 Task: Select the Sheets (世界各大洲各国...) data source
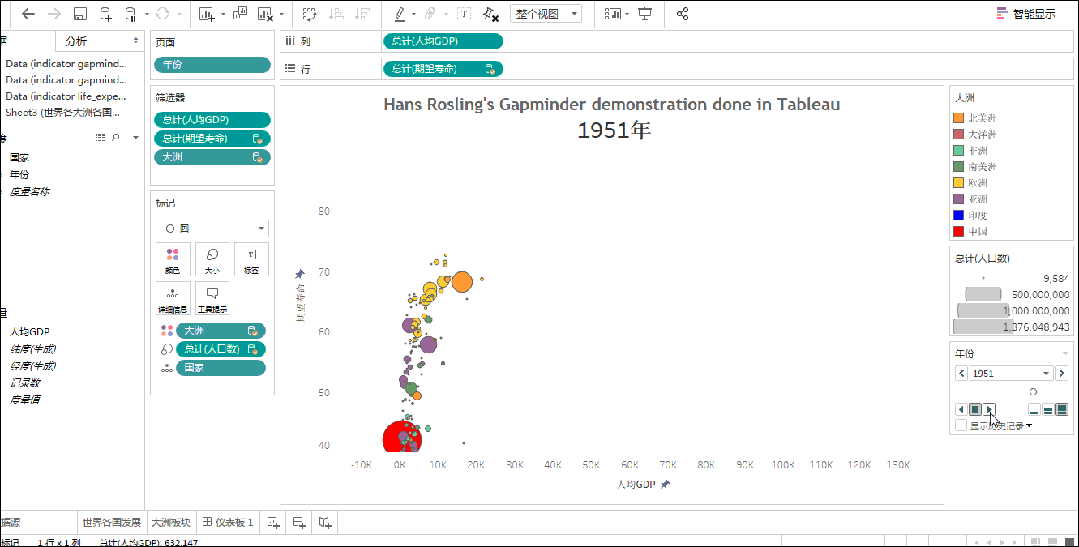point(63,112)
